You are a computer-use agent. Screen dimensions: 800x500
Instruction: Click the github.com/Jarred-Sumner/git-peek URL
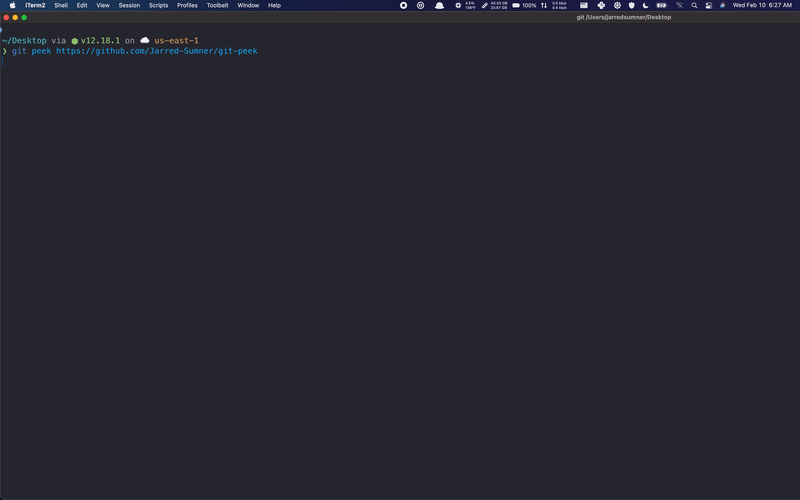coord(157,51)
